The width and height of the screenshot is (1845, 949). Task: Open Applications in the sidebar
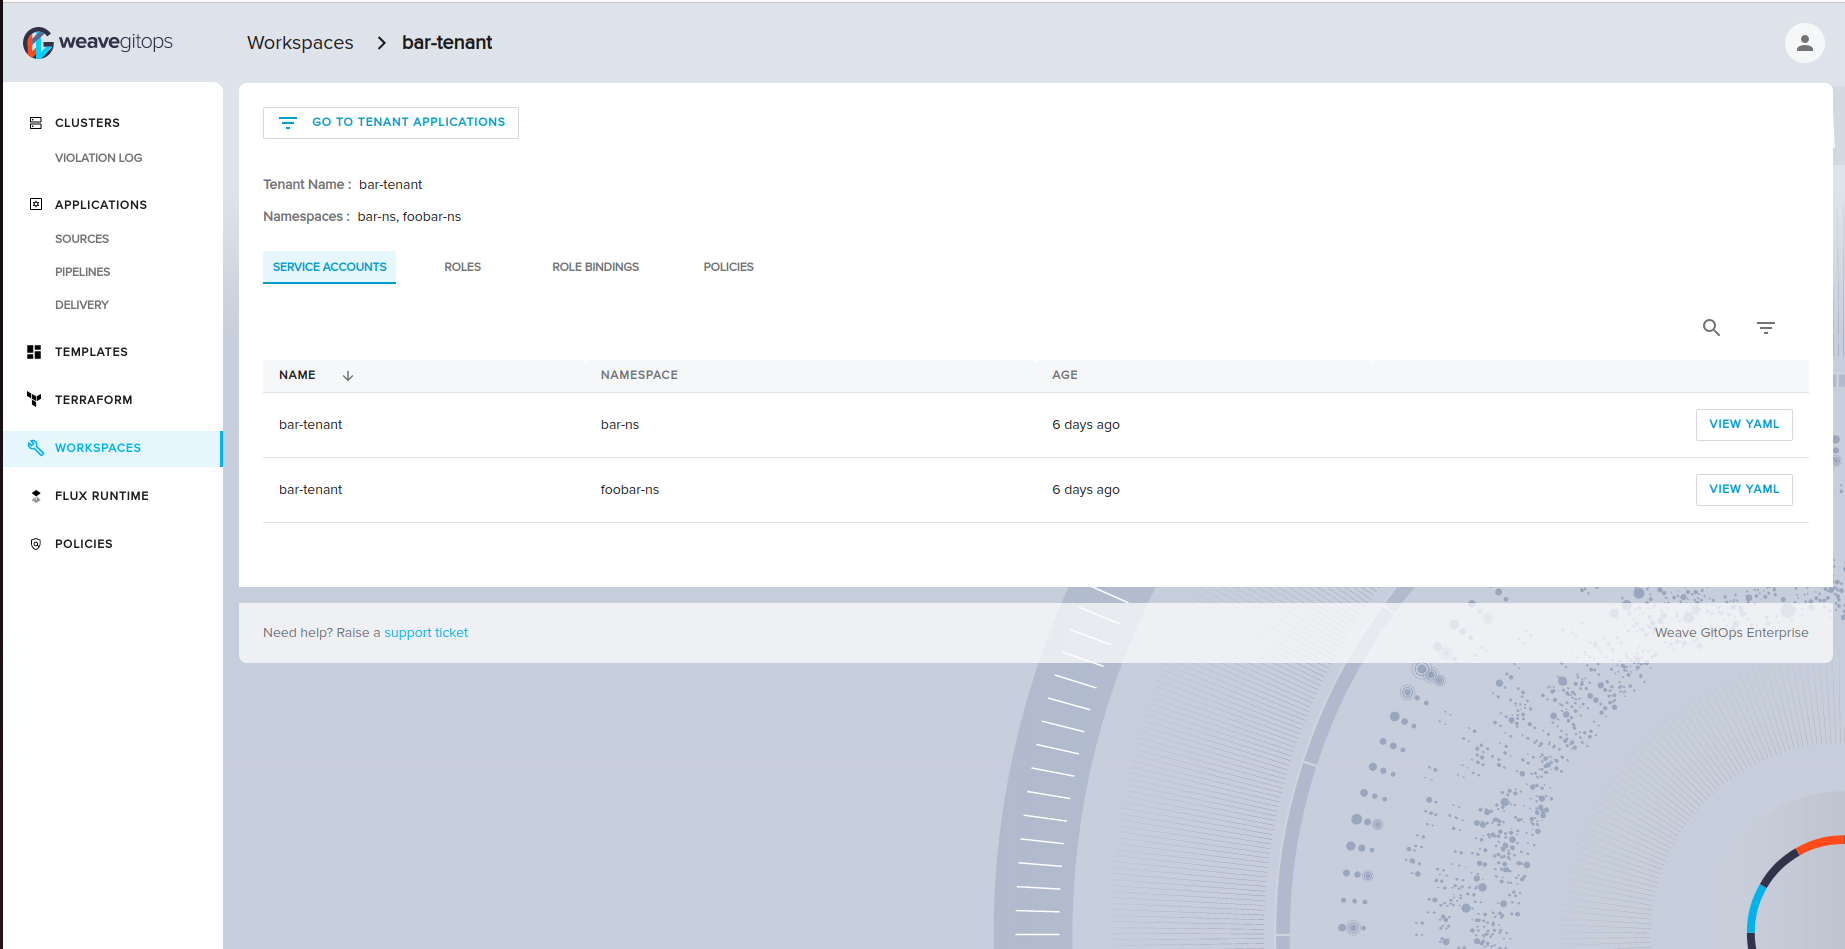pyautogui.click(x=101, y=205)
